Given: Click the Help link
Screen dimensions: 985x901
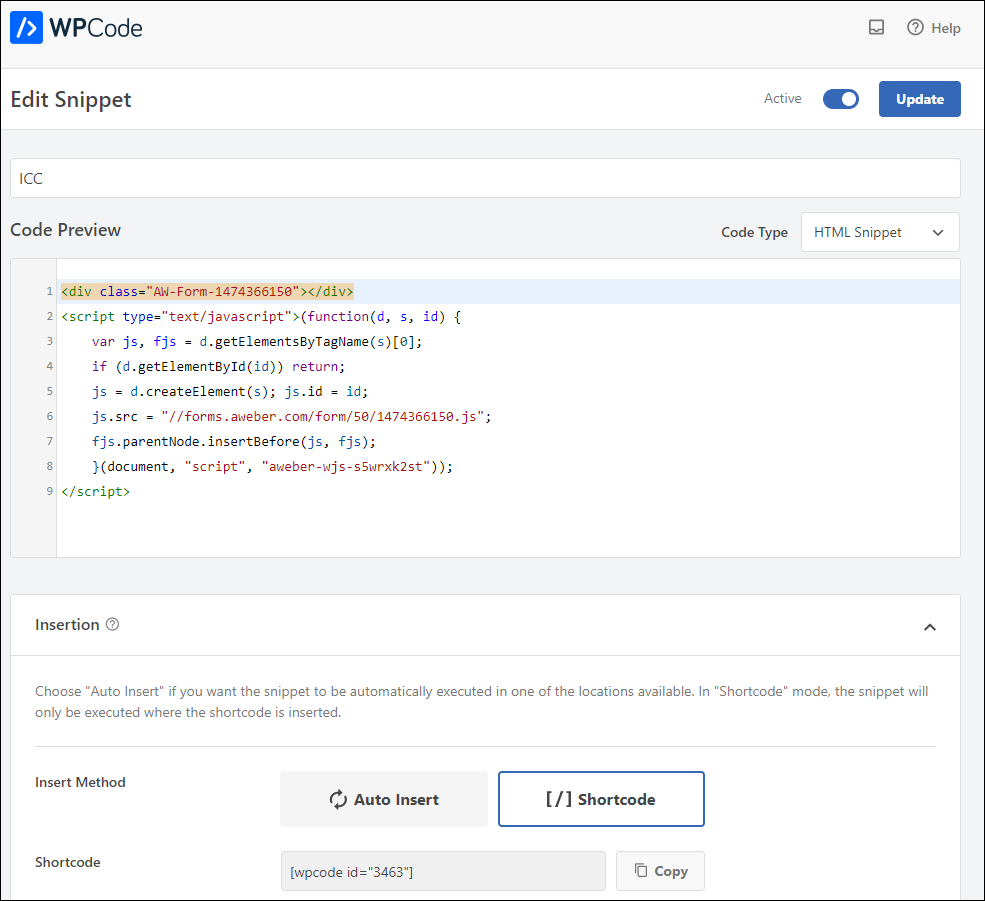Looking at the screenshot, I should pyautogui.click(x=944, y=28).
